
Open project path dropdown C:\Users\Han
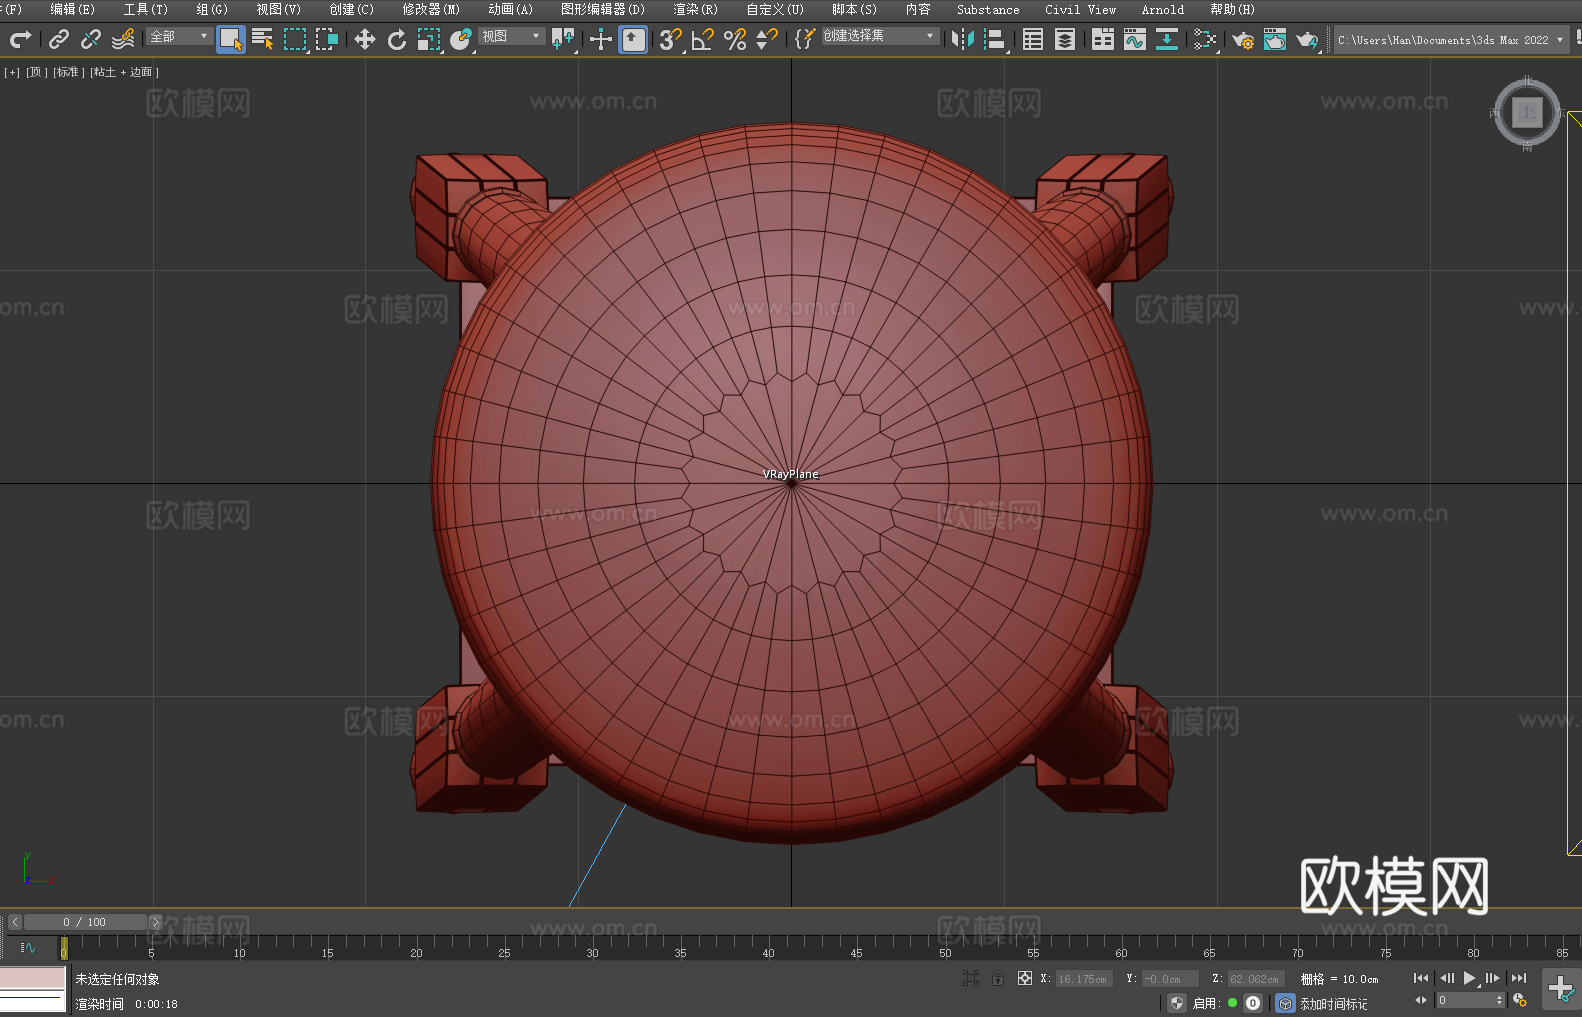(x=1450, y=40)
